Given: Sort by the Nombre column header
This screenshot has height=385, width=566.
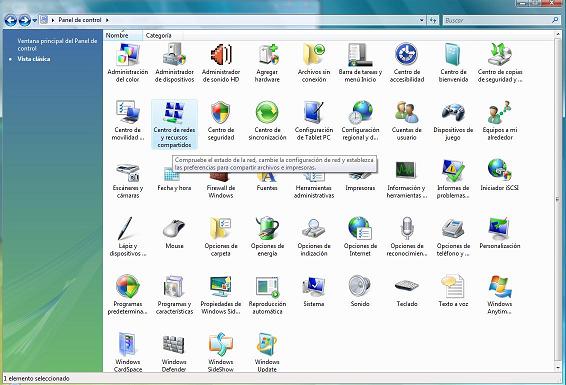Looking at the screenshot, I should click(122, 35).
